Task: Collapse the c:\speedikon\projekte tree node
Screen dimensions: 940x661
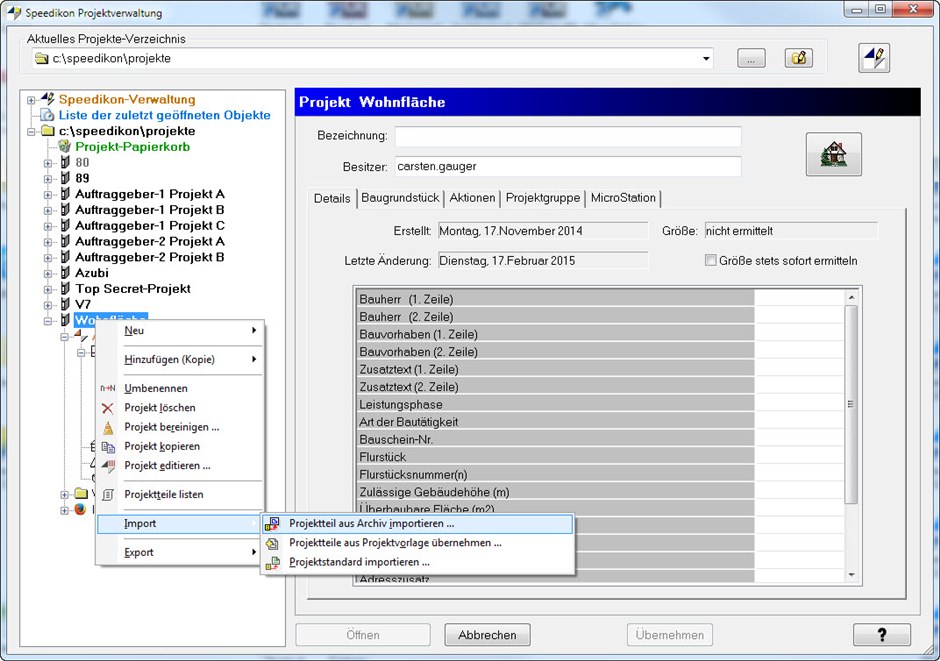Action: tap(31, 131)
